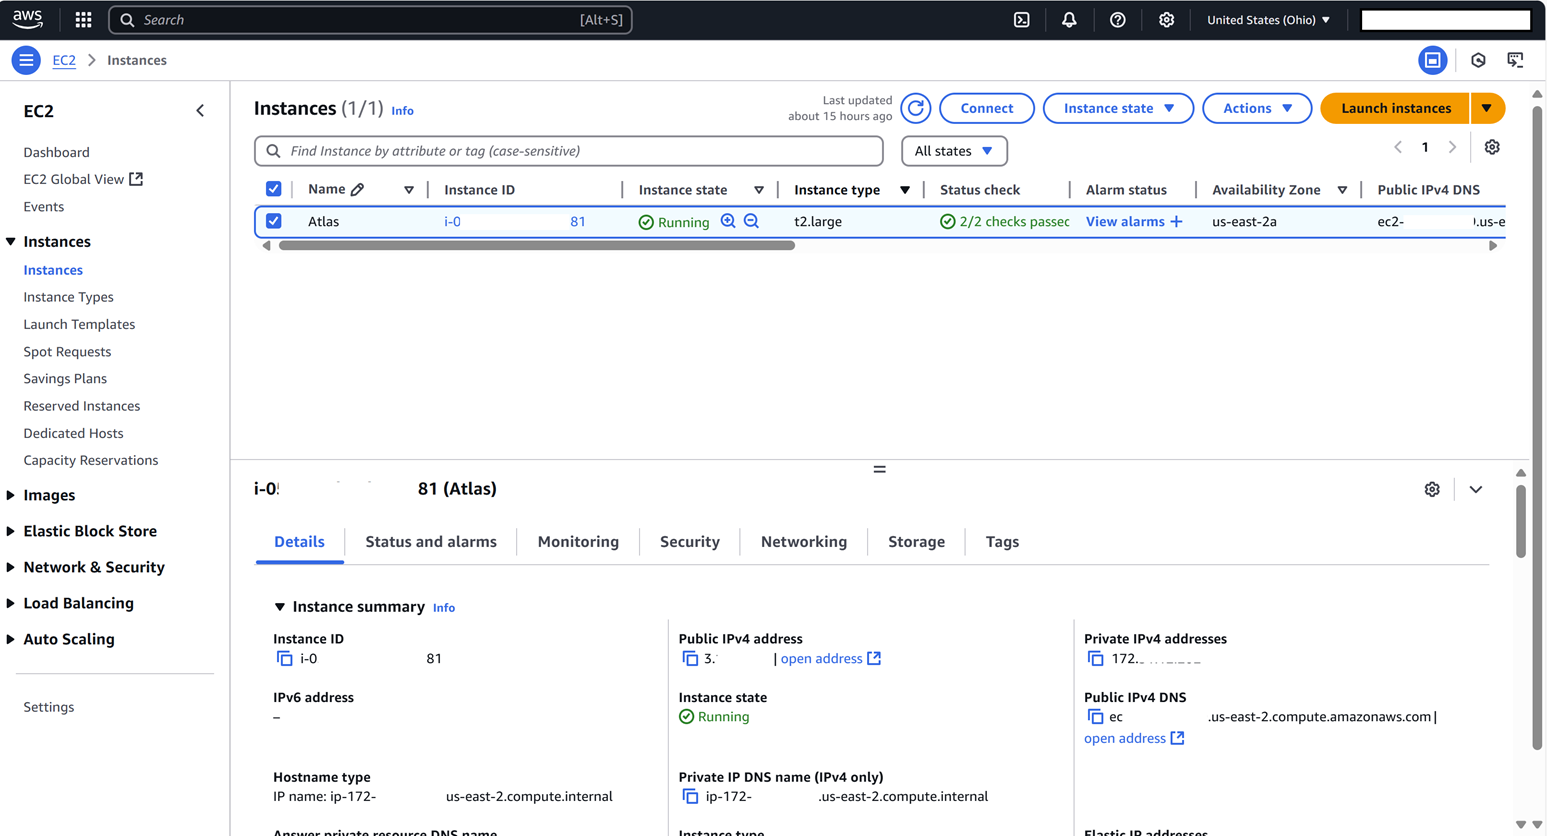This screenshot has width=1547, height=836.
Task: Refresh the instances list
Action: 915,108
